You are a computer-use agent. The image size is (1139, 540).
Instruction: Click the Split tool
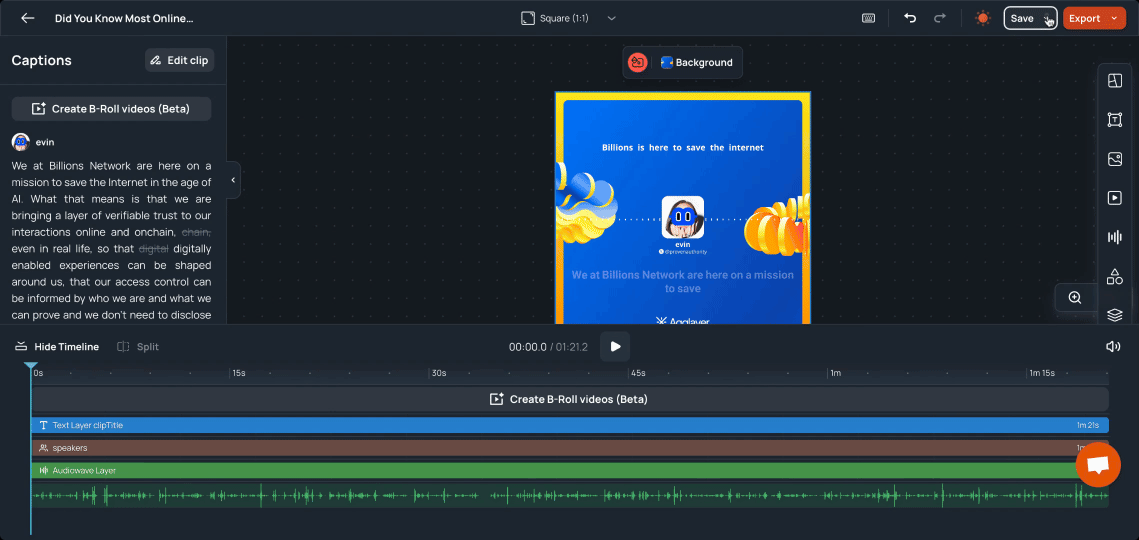138,347
